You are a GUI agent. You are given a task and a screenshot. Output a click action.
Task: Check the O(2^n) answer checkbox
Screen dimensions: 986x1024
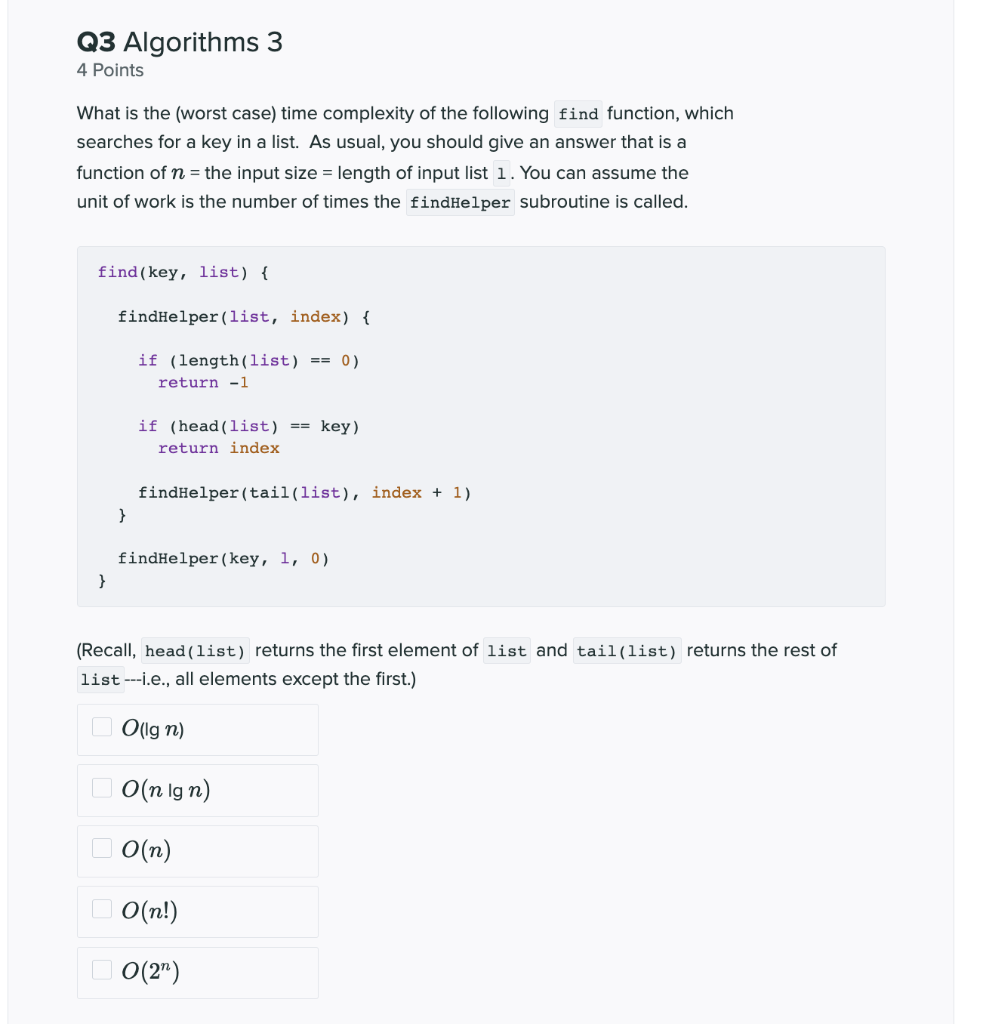coord(101,970)
